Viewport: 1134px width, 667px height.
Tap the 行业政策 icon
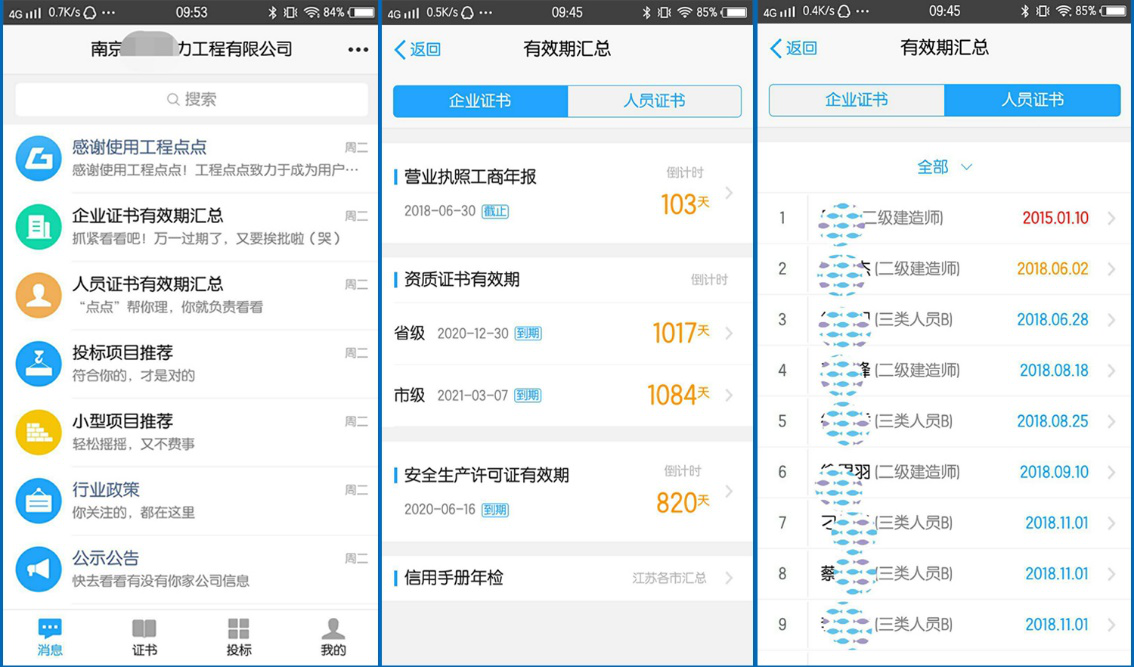[x=39, y=500]
